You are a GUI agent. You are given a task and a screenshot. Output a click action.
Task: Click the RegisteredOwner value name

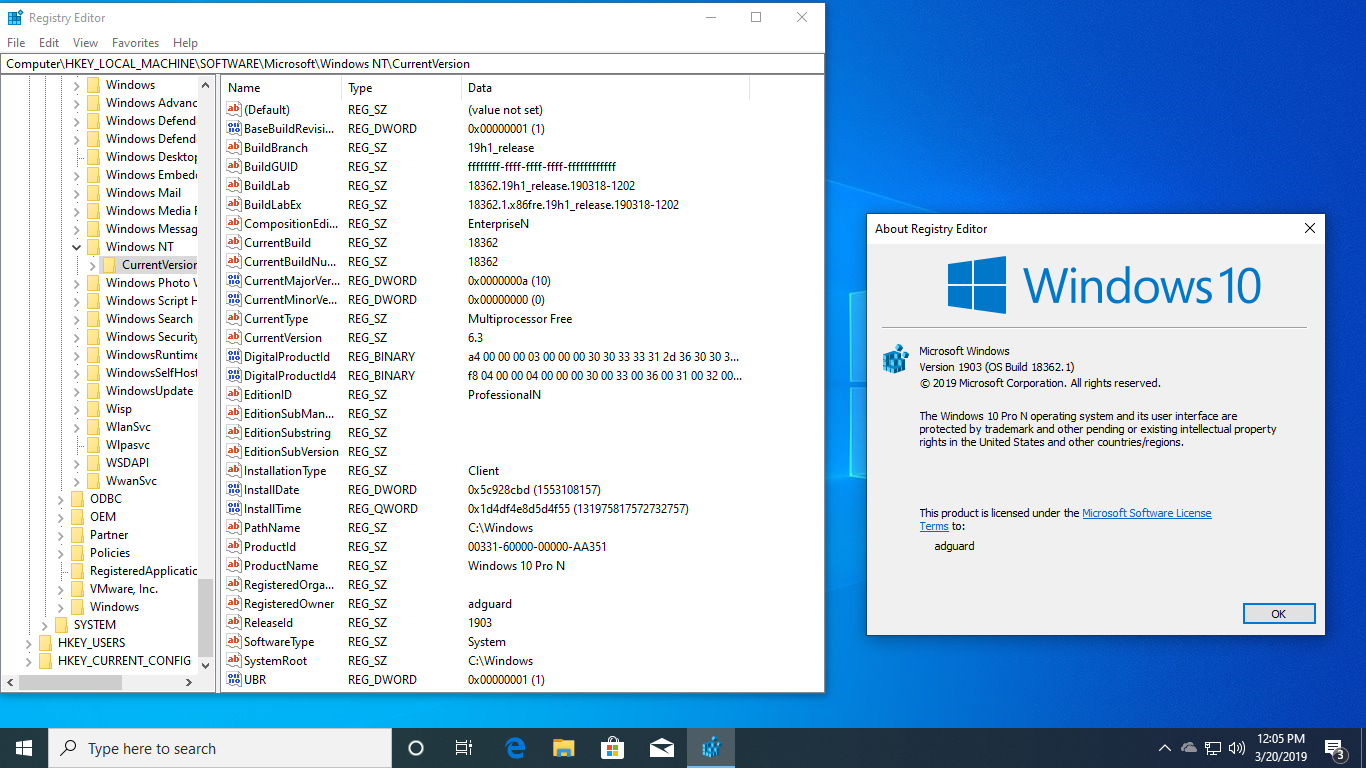[x=289, y=604]
